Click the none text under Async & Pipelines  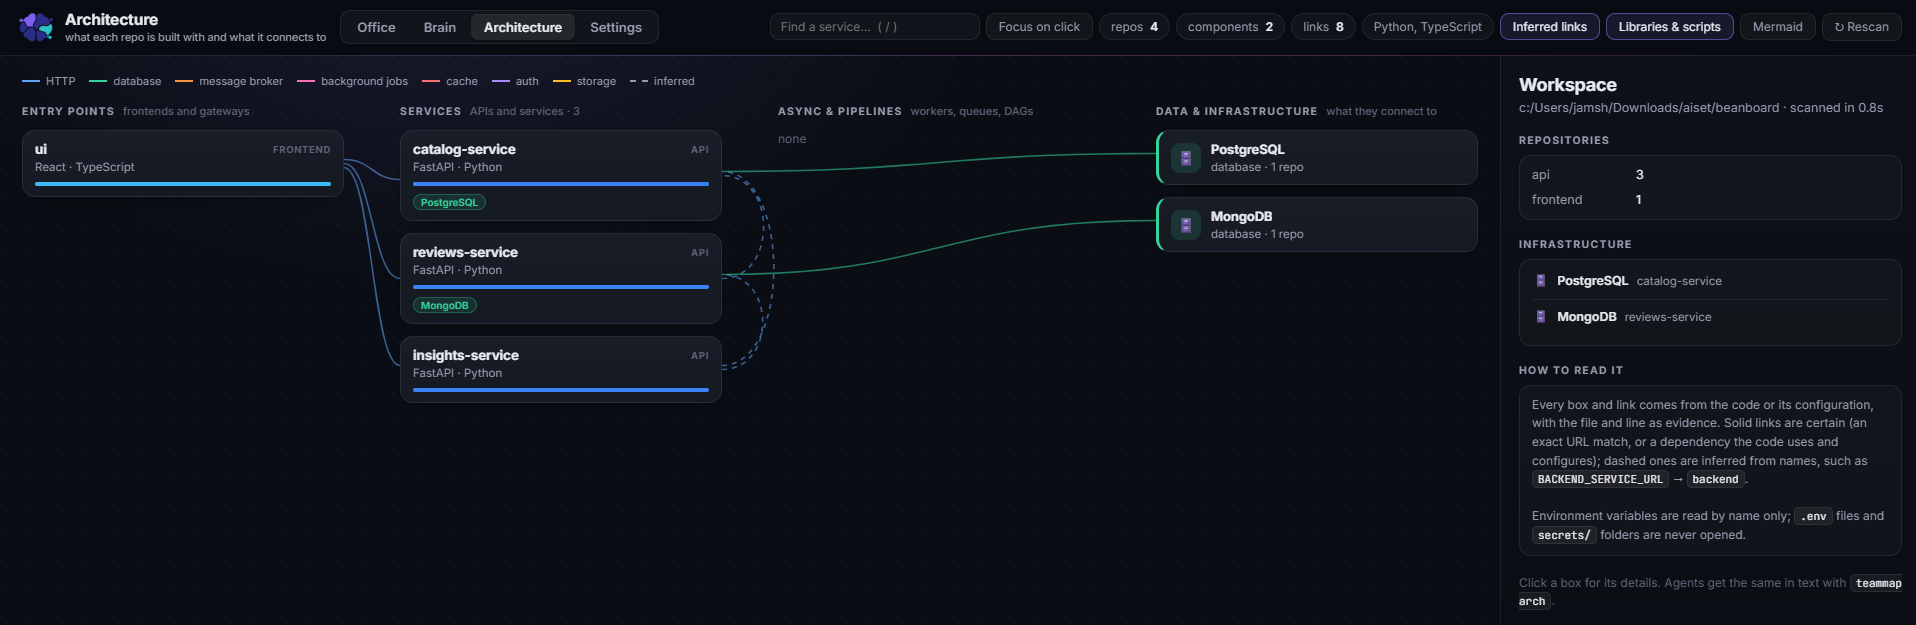(792, 139)
